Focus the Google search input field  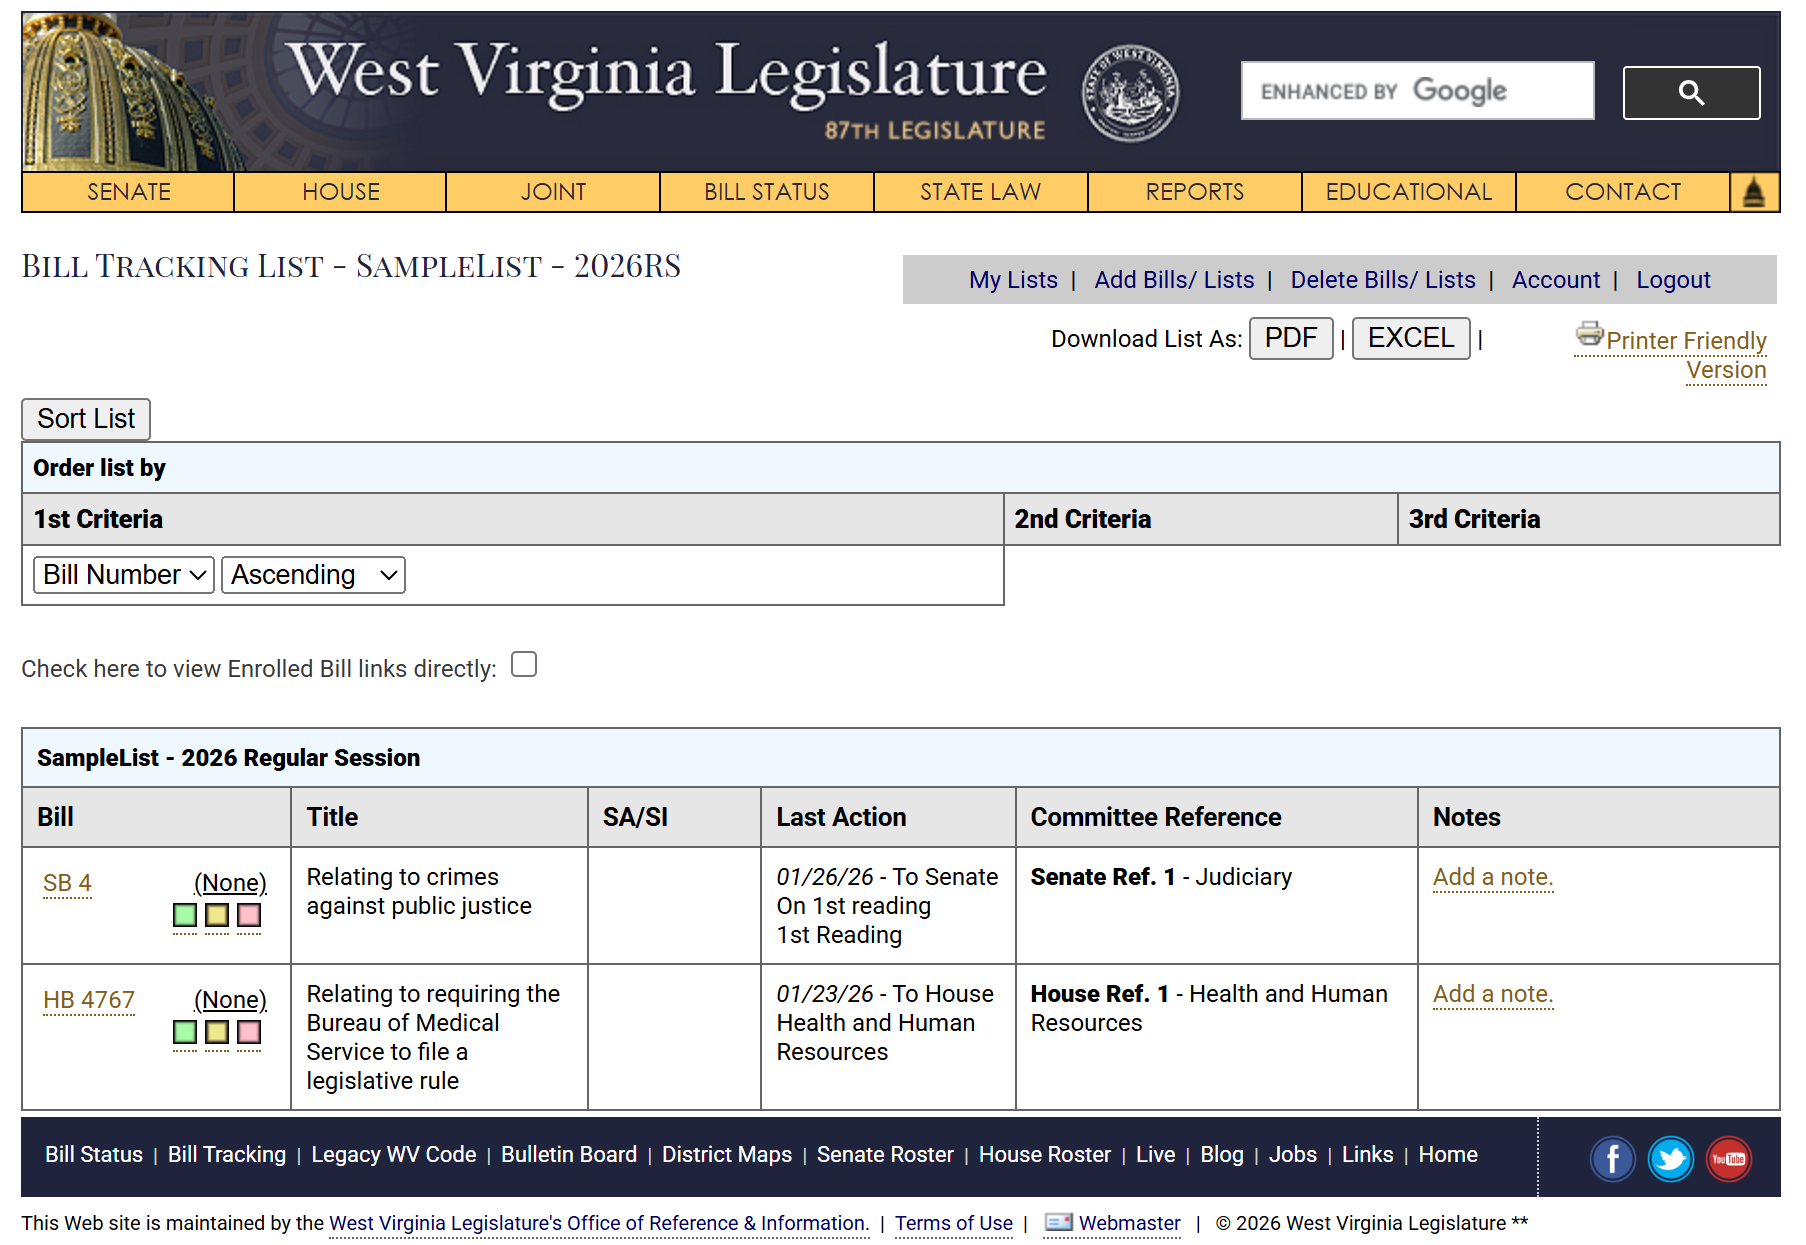1417,91
